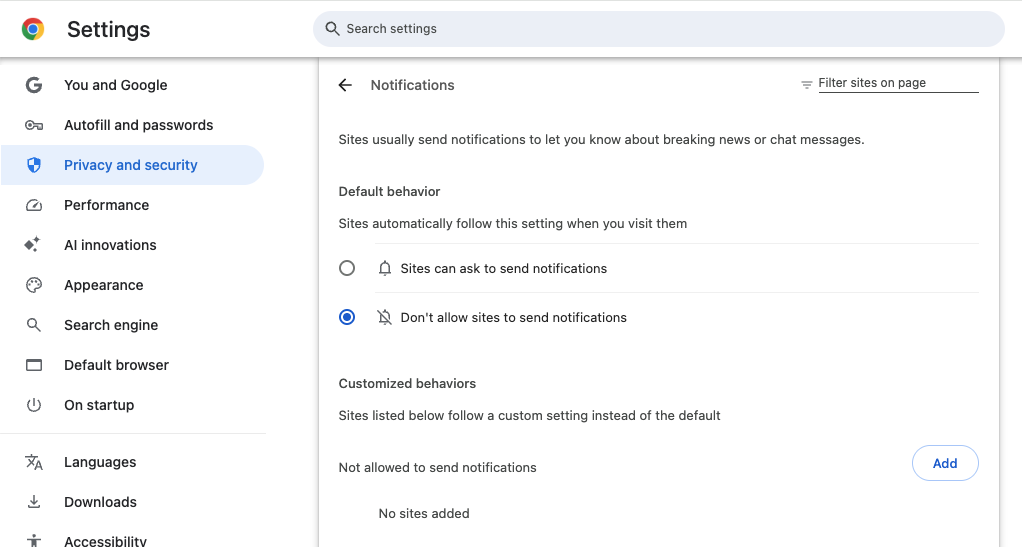Focus the Filter sites on page field
This screenshot has height=547, width=1022.
tap(898, 83)
